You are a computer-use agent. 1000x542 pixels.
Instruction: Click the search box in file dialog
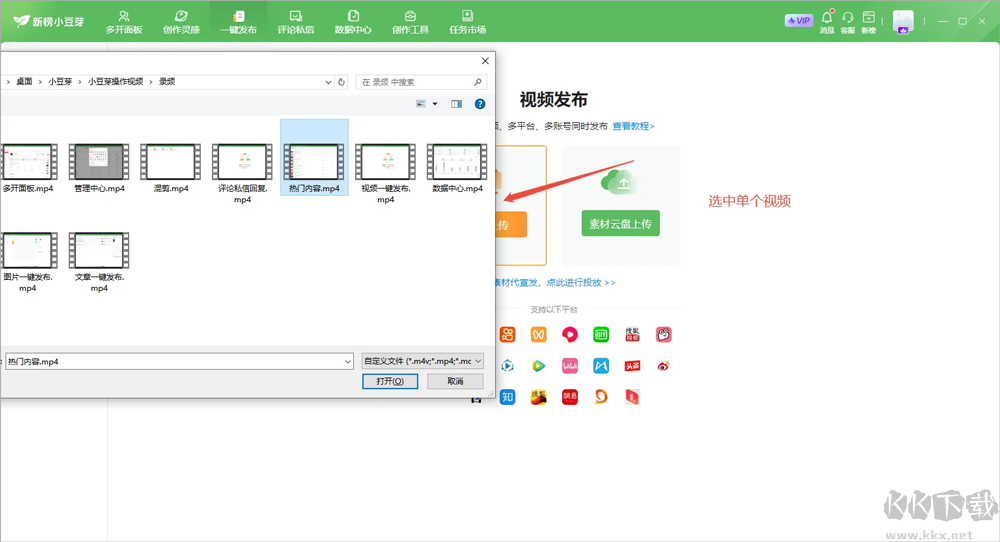(422, 82)
